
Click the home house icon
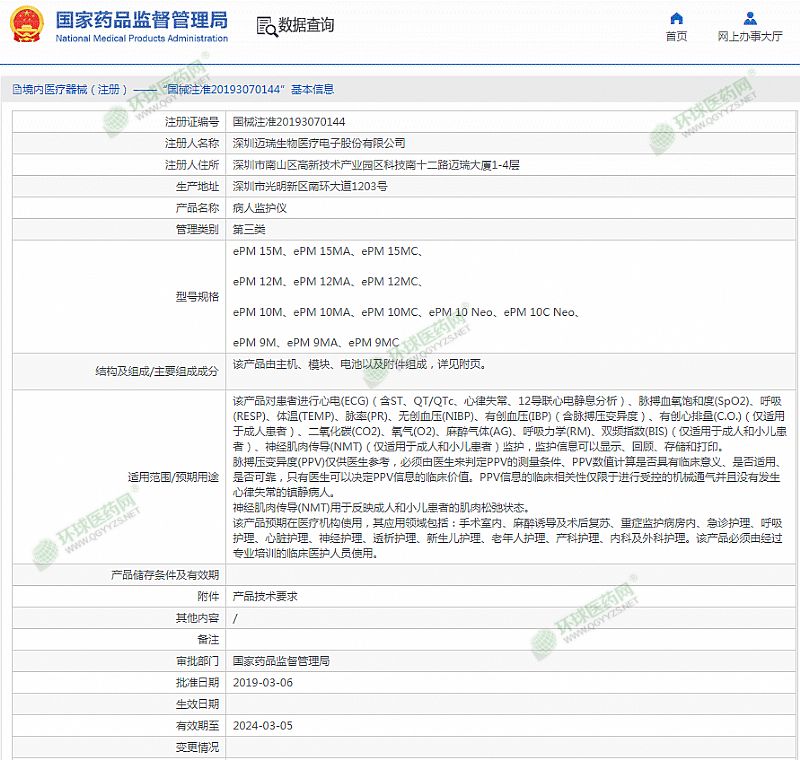coord(676,18)
